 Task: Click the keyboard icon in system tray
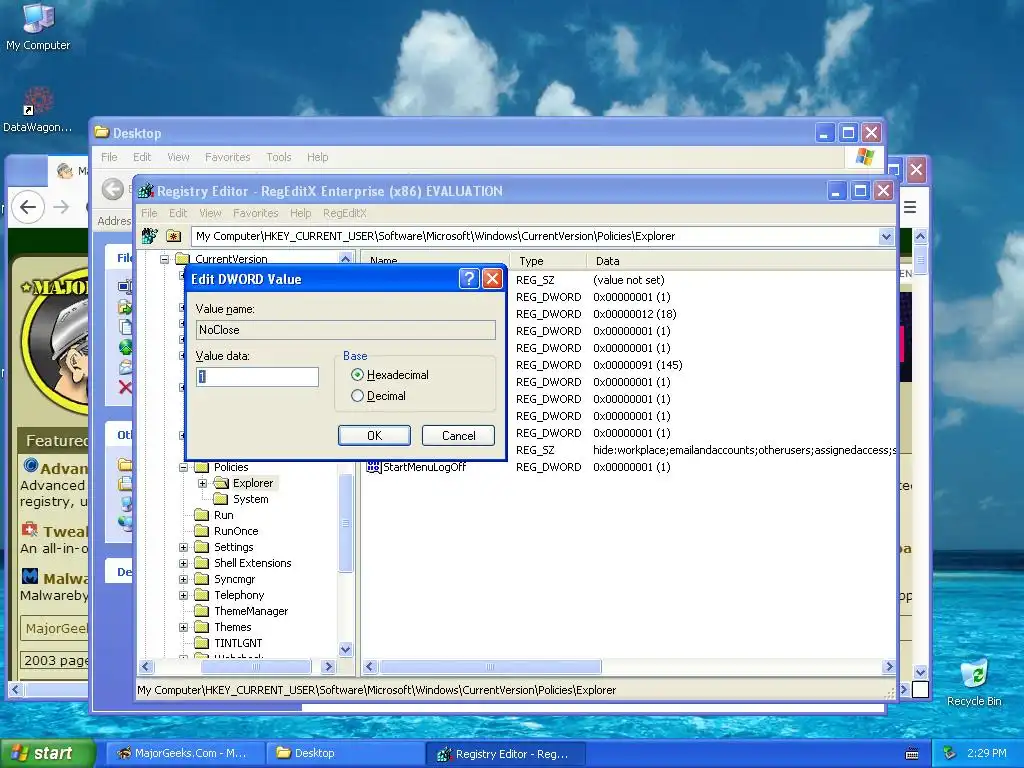tap(912, 754)
